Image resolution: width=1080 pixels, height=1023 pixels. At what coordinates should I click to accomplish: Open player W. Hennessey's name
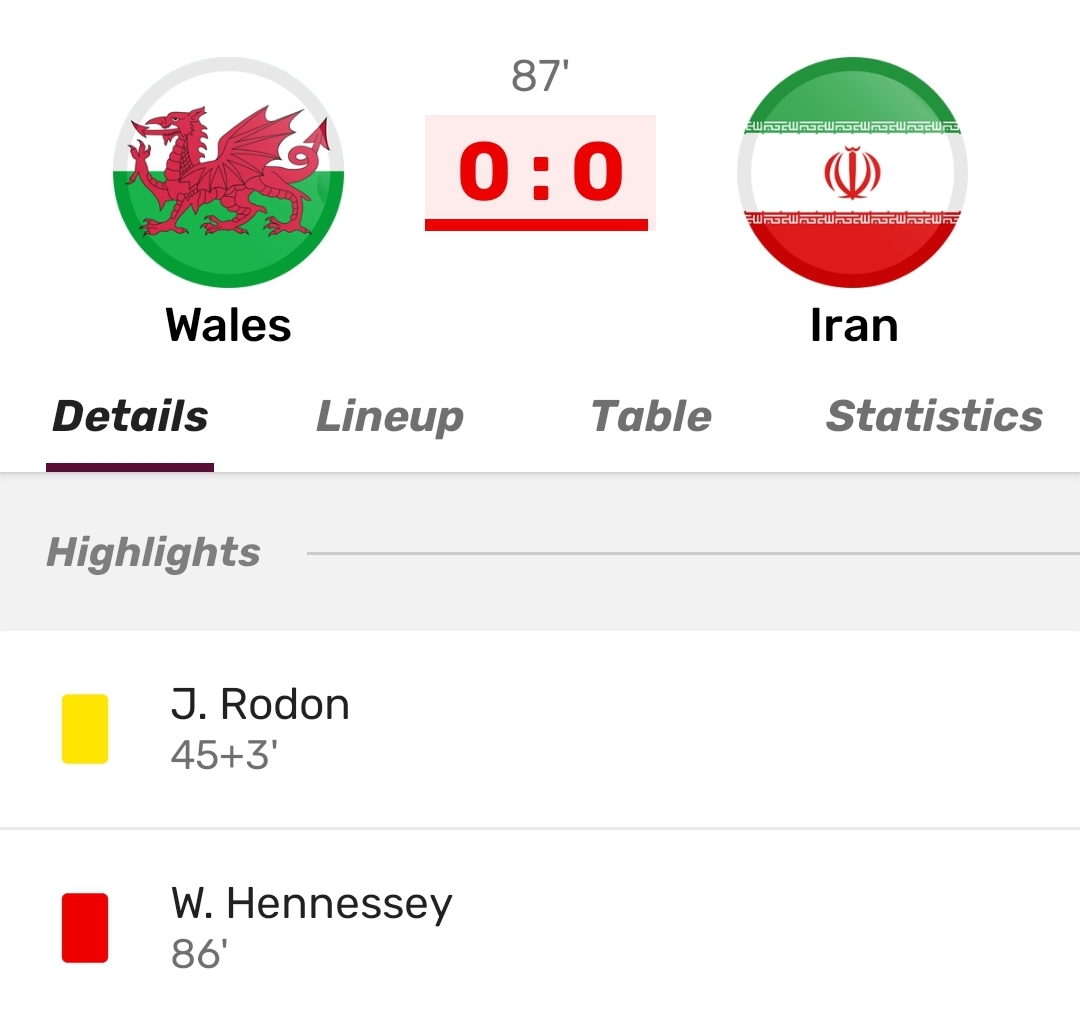click(x=311, y=904)
